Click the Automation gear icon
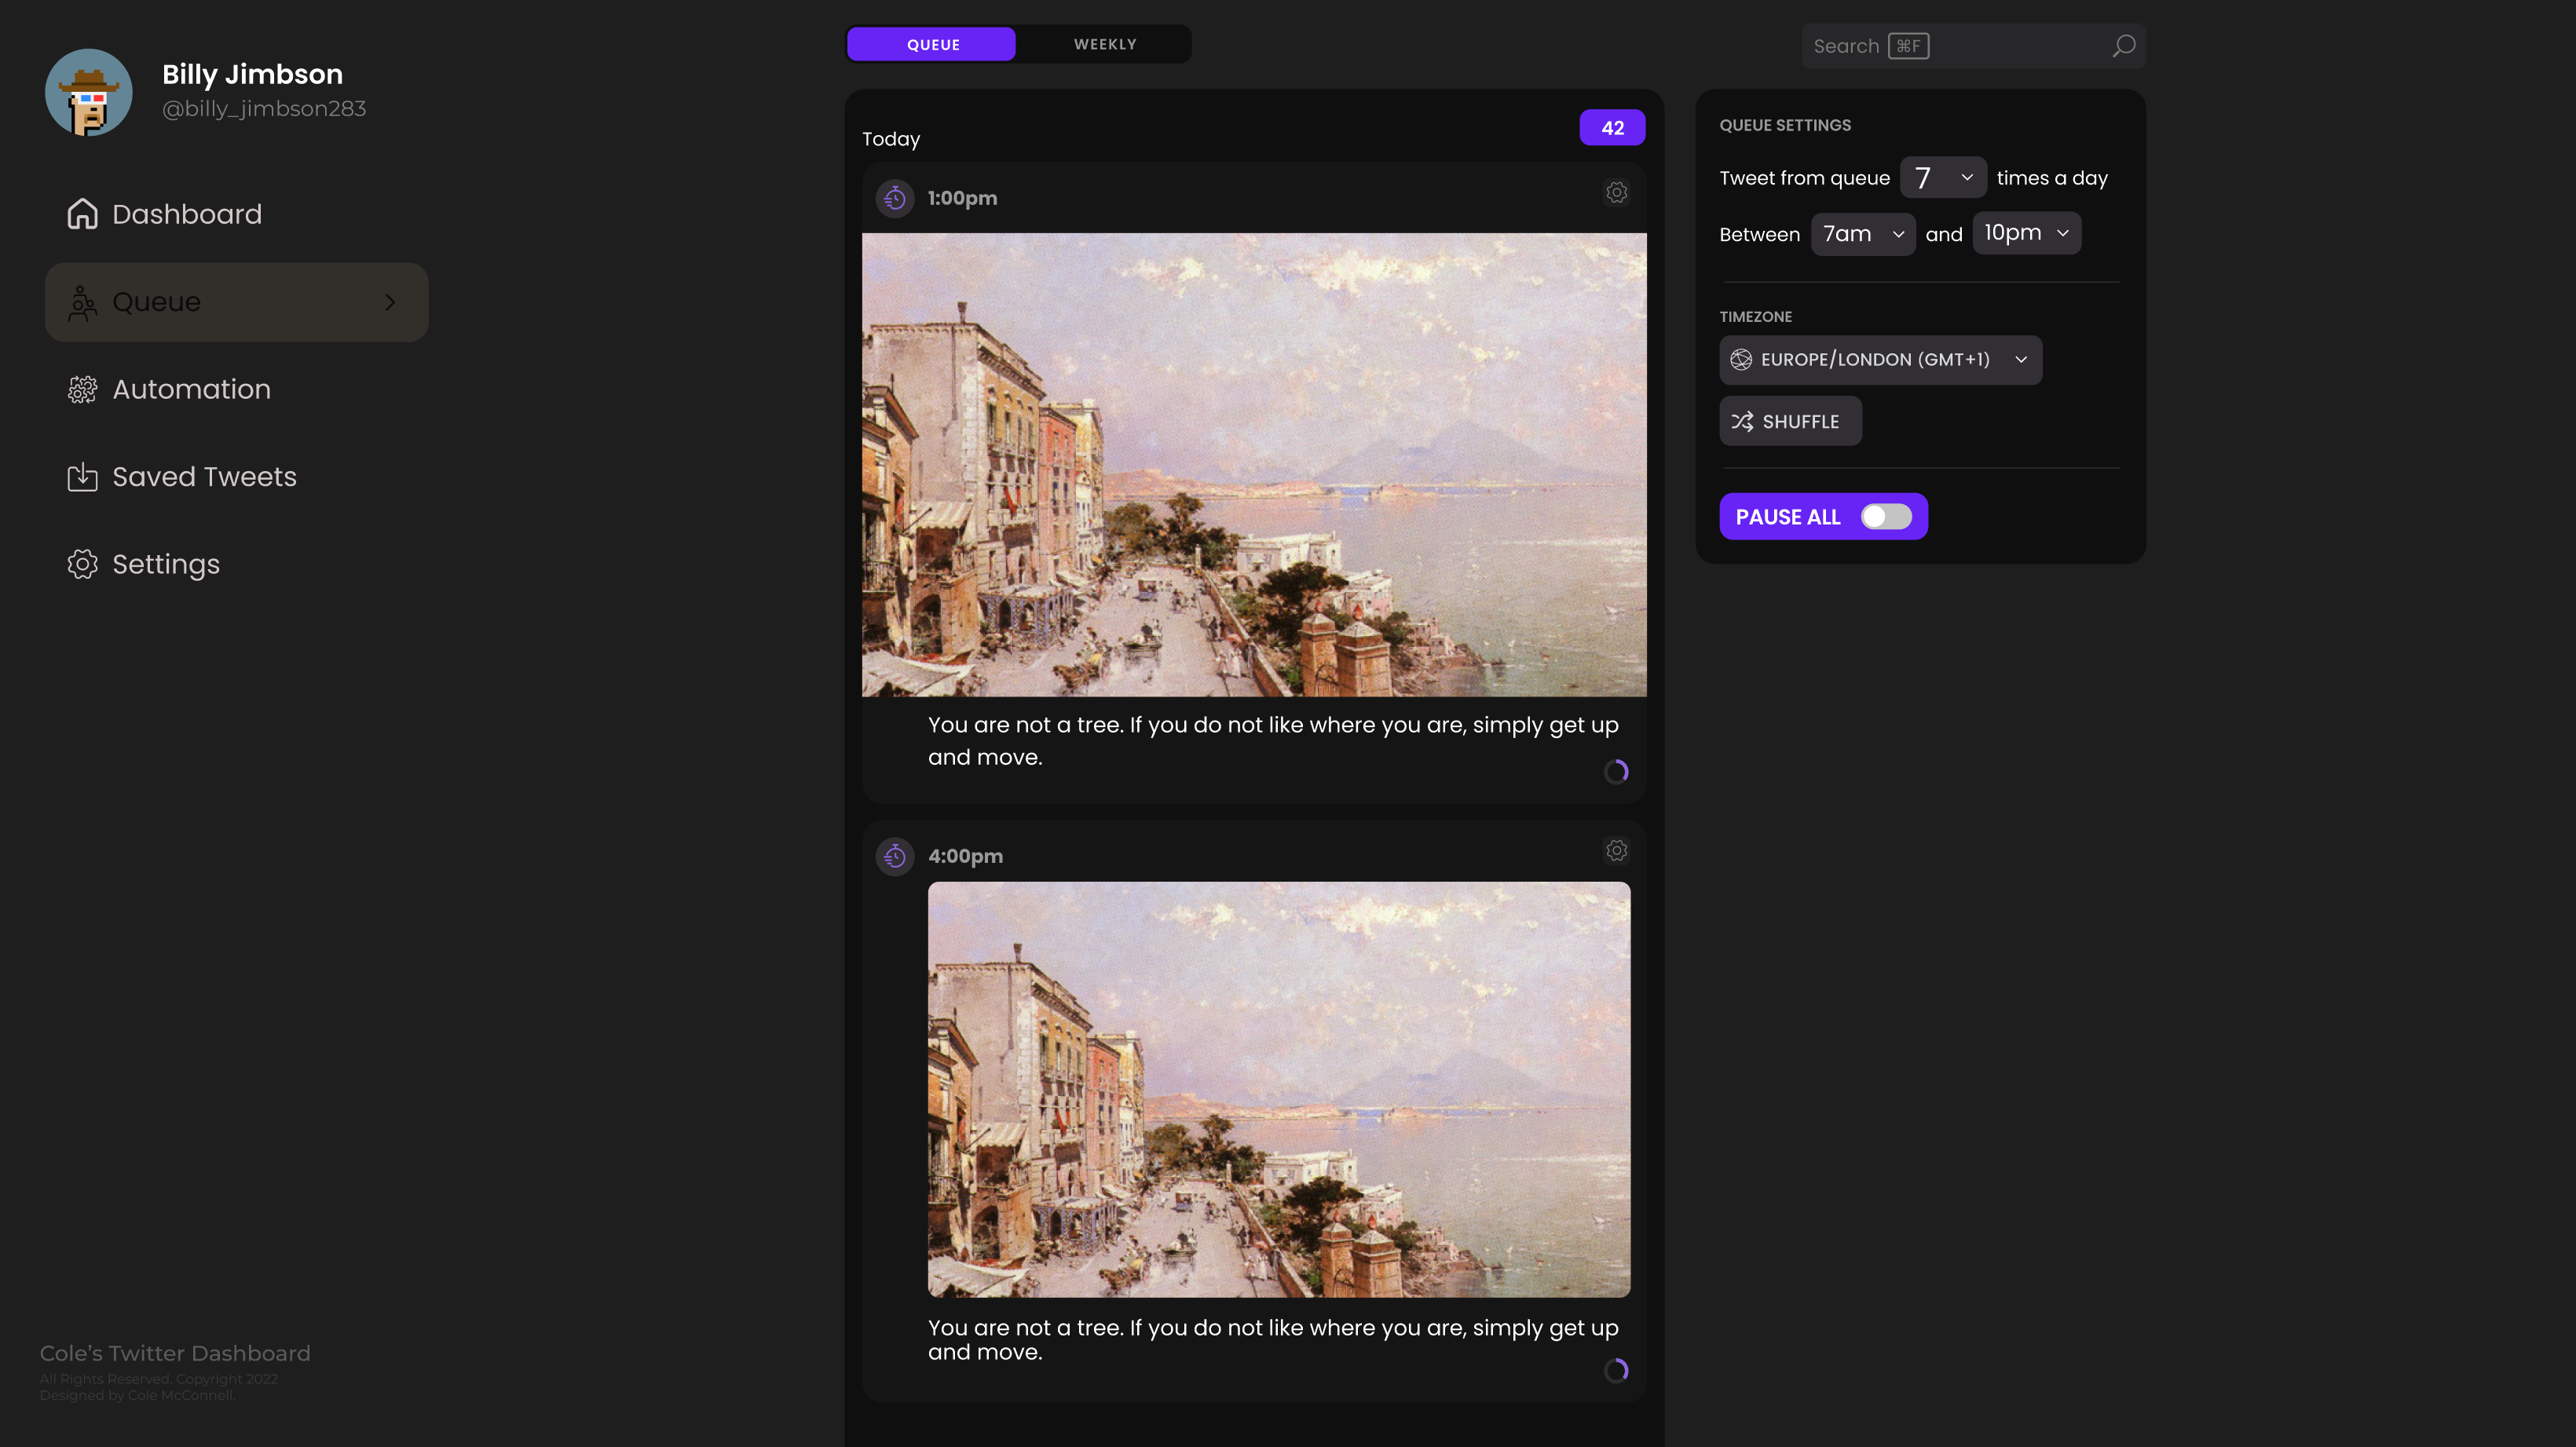This screenshot has height=1447, width=2576. [x=82, y=389]
